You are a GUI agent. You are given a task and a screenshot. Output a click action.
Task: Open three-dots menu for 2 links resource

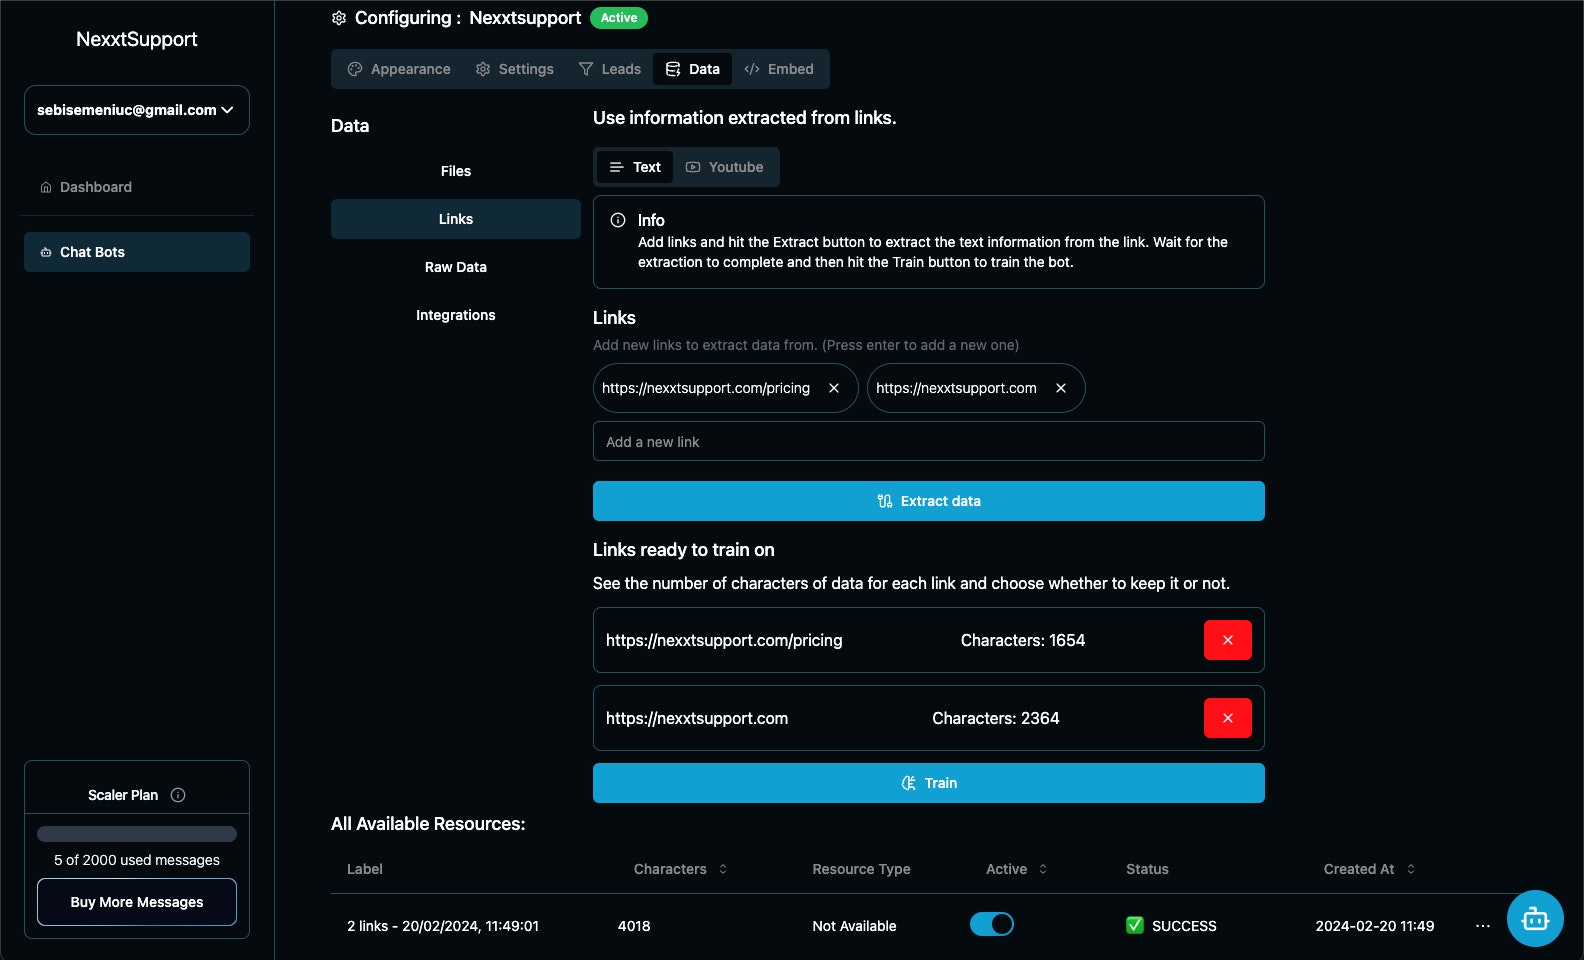tap(1483, 926)
